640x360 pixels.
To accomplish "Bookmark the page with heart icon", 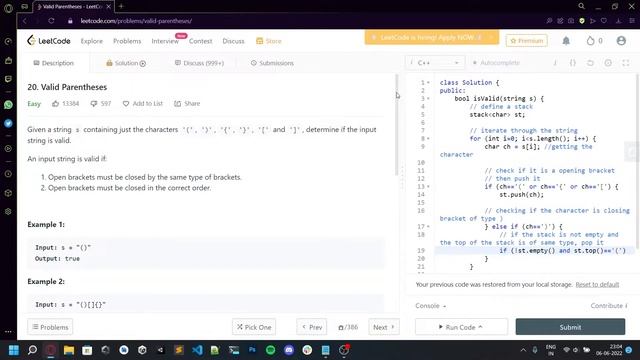I will click(604, 21).
